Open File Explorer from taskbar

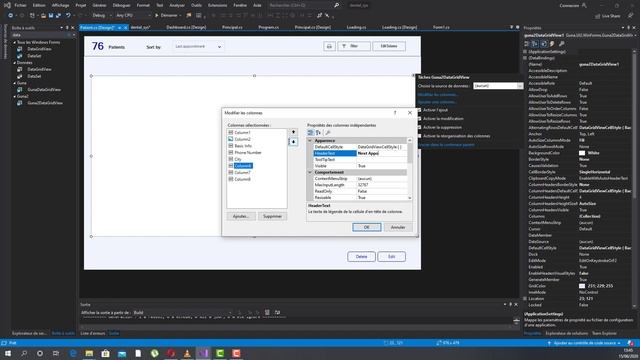pyautogui.click(x=89, y=353)
